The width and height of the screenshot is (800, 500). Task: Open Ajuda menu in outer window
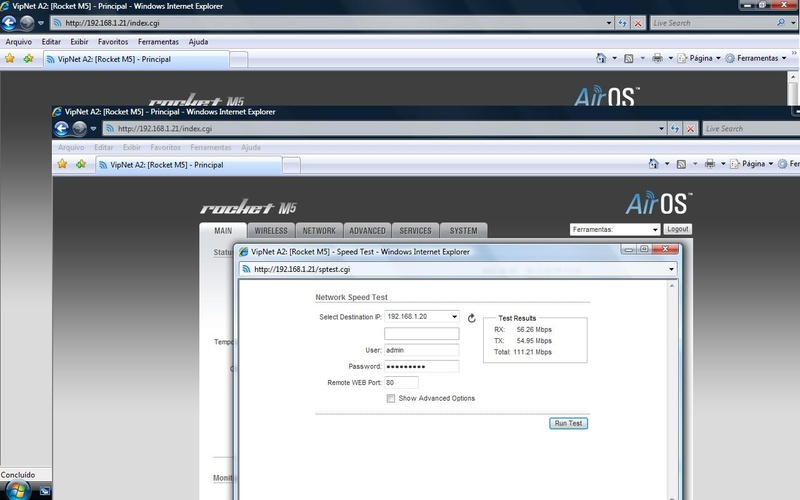pyautogui.click(x=198, y=42)
